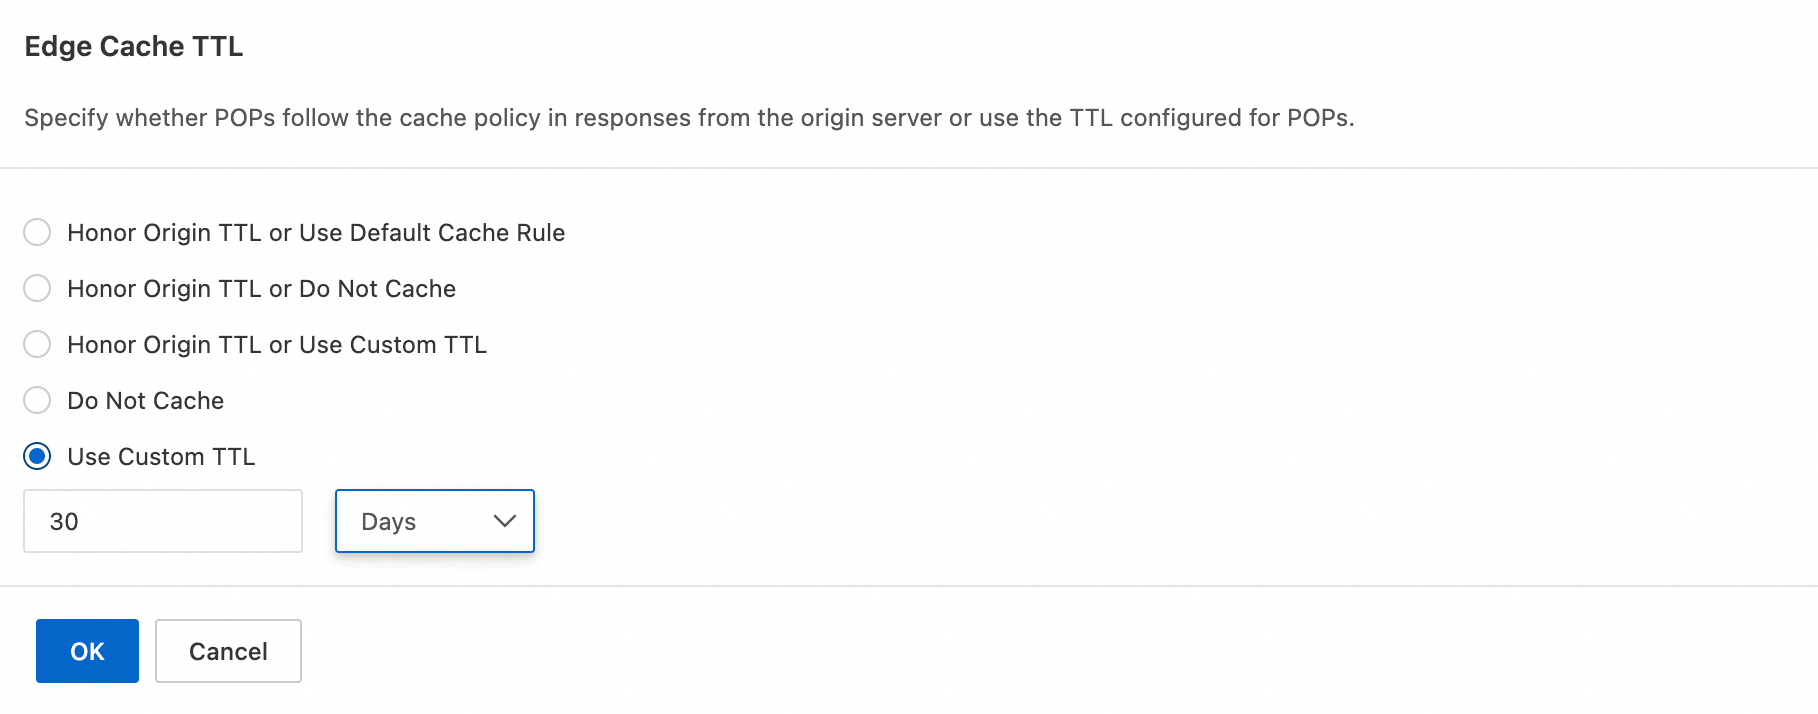Click the Use Default Cache Rule label text
The width and height of the screenshot is (1818, 714).
pos(432,233)
